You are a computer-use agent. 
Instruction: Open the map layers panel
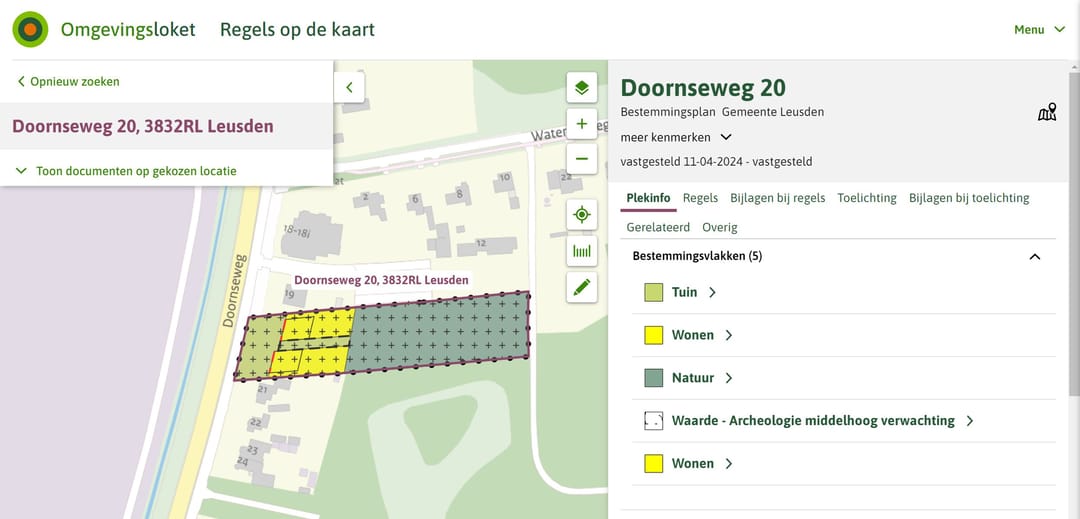582,88
